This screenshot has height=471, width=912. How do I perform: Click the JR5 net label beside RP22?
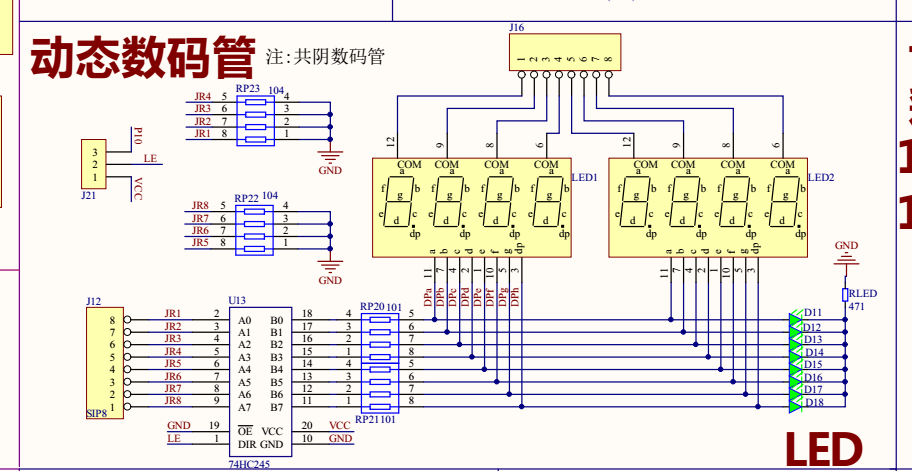point(201,243)
